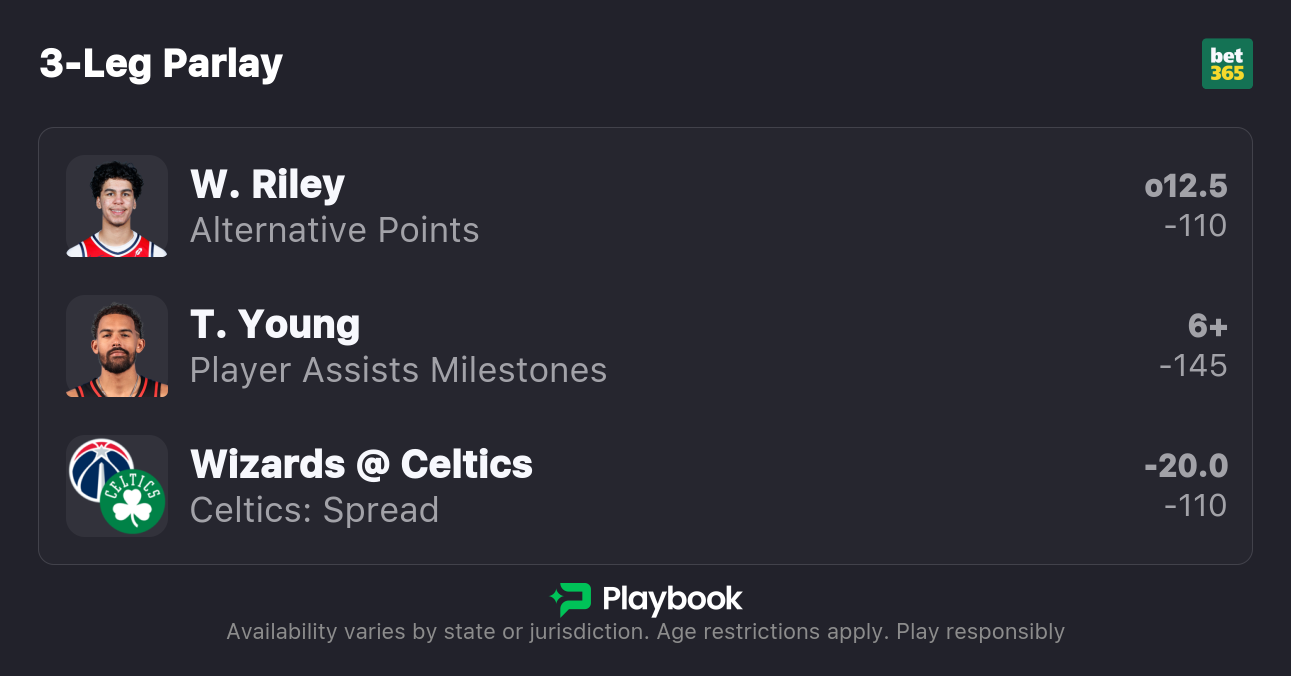Click the bet365 logo icon
This screenshot has width=1291, height=676.
click(x=1227, y=64)
